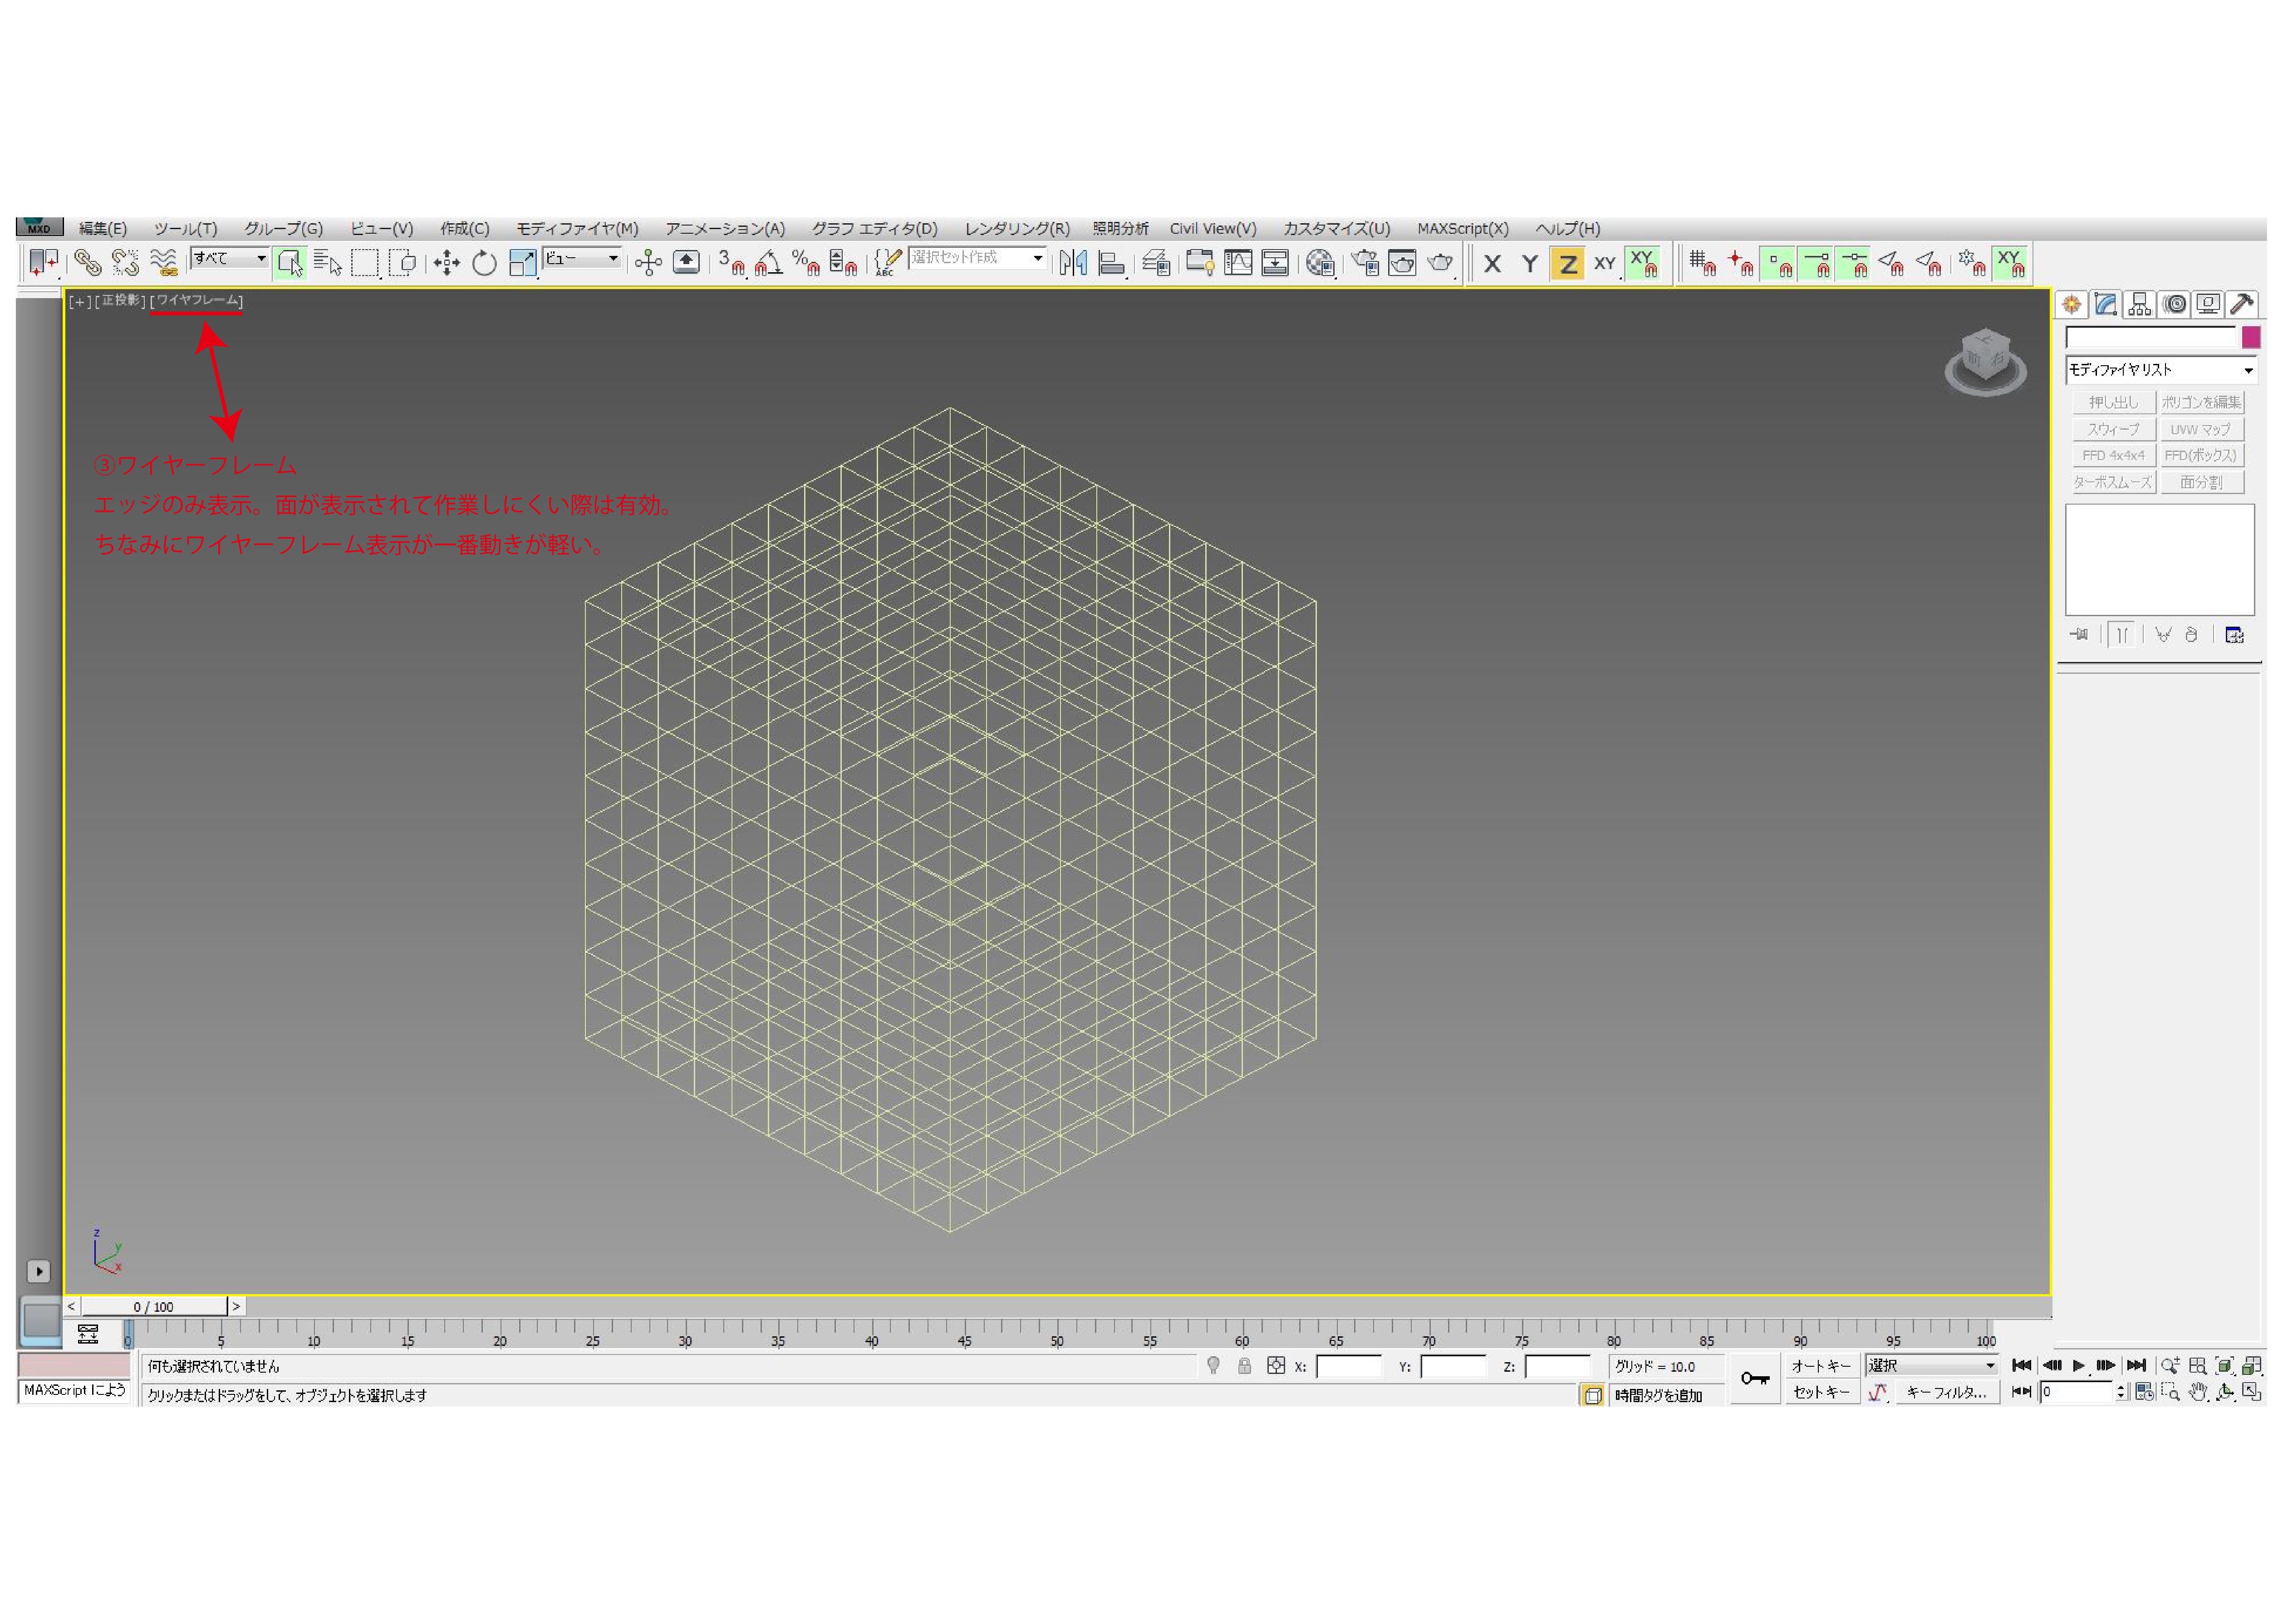This screenshot has width=2283, height=1624.
Task: Click the pink object color swatch
Action: [x=2250, y=337]
